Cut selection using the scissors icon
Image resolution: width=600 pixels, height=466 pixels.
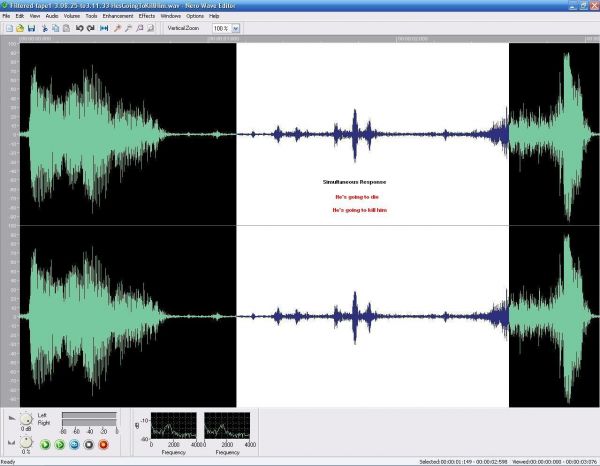point(45,28)
